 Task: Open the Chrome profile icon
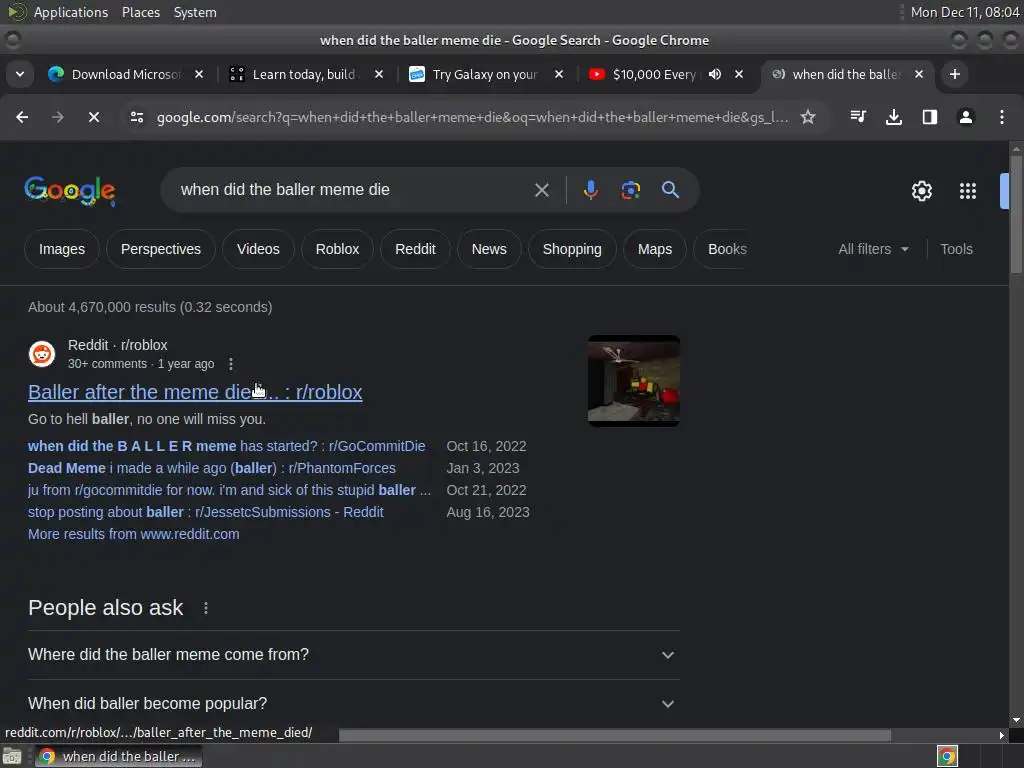pyautogui.click(x=965, y=117)
